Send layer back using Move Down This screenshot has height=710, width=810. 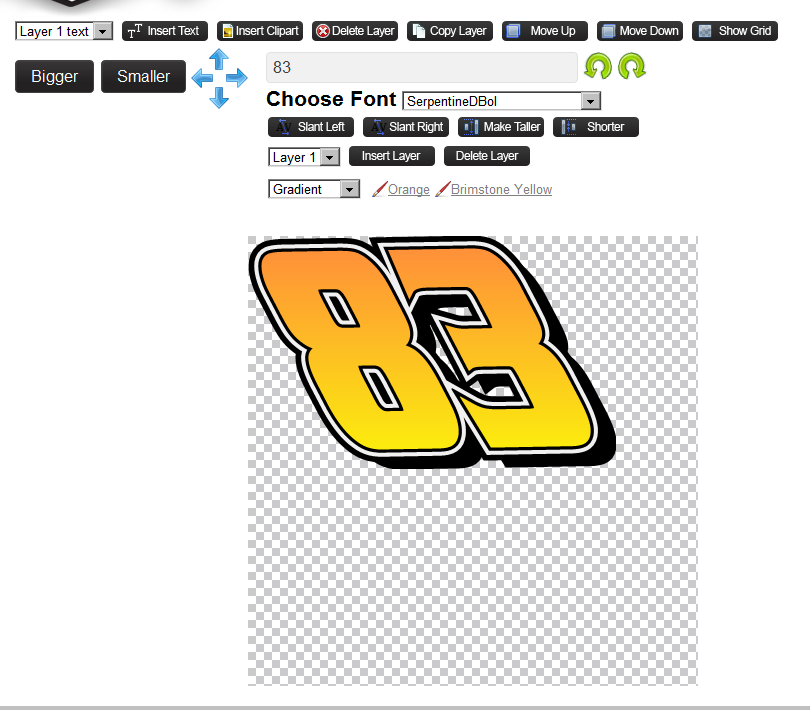pos(640,31)
